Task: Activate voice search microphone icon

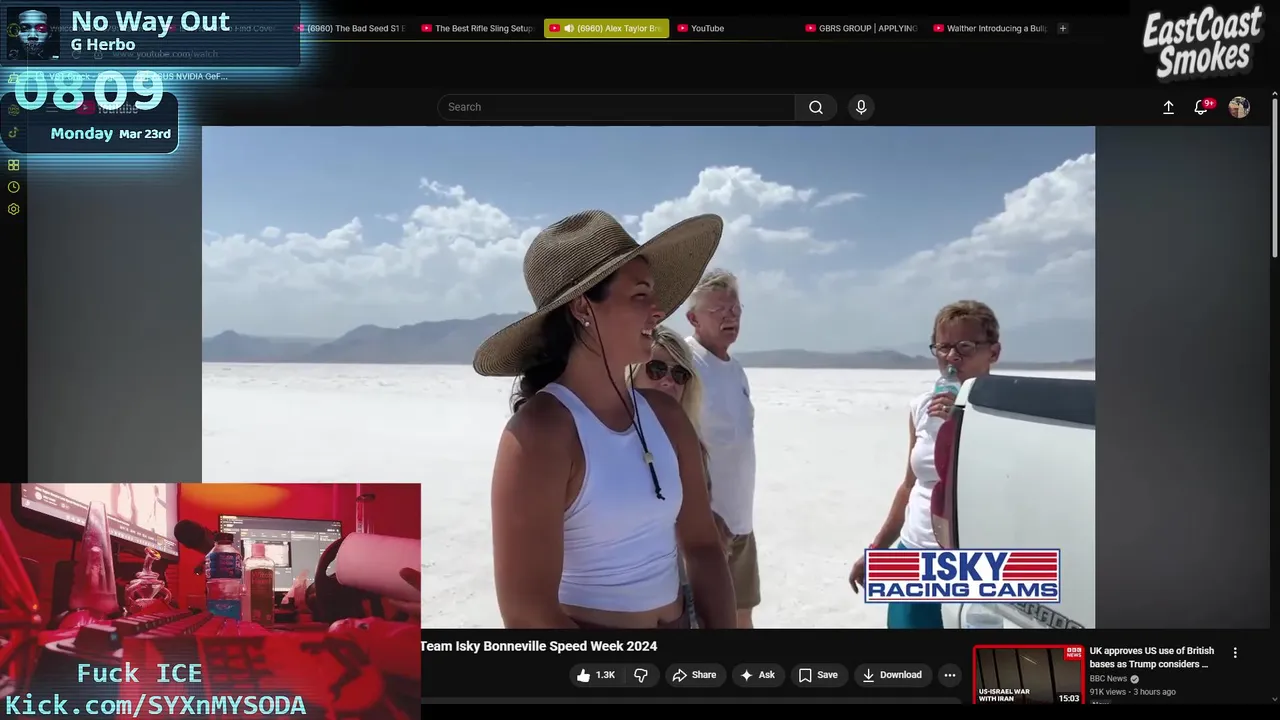Action: (861, 107)
